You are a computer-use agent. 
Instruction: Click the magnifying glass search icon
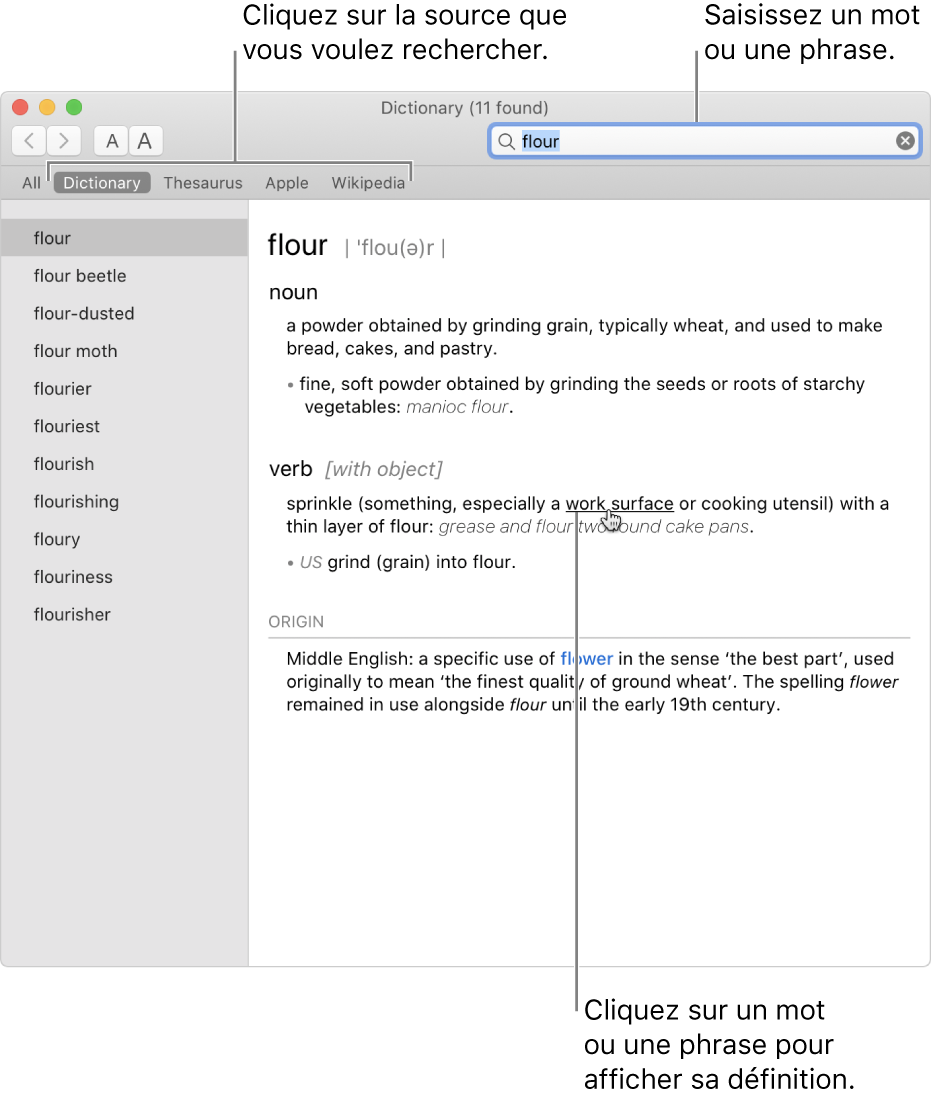(506, 141)
